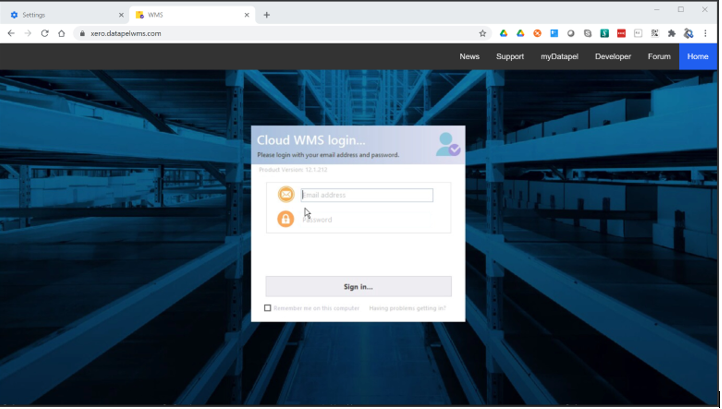The image size is (722, 409).
Task: Click the gray sphere extension icon
Action: point(571,33)
